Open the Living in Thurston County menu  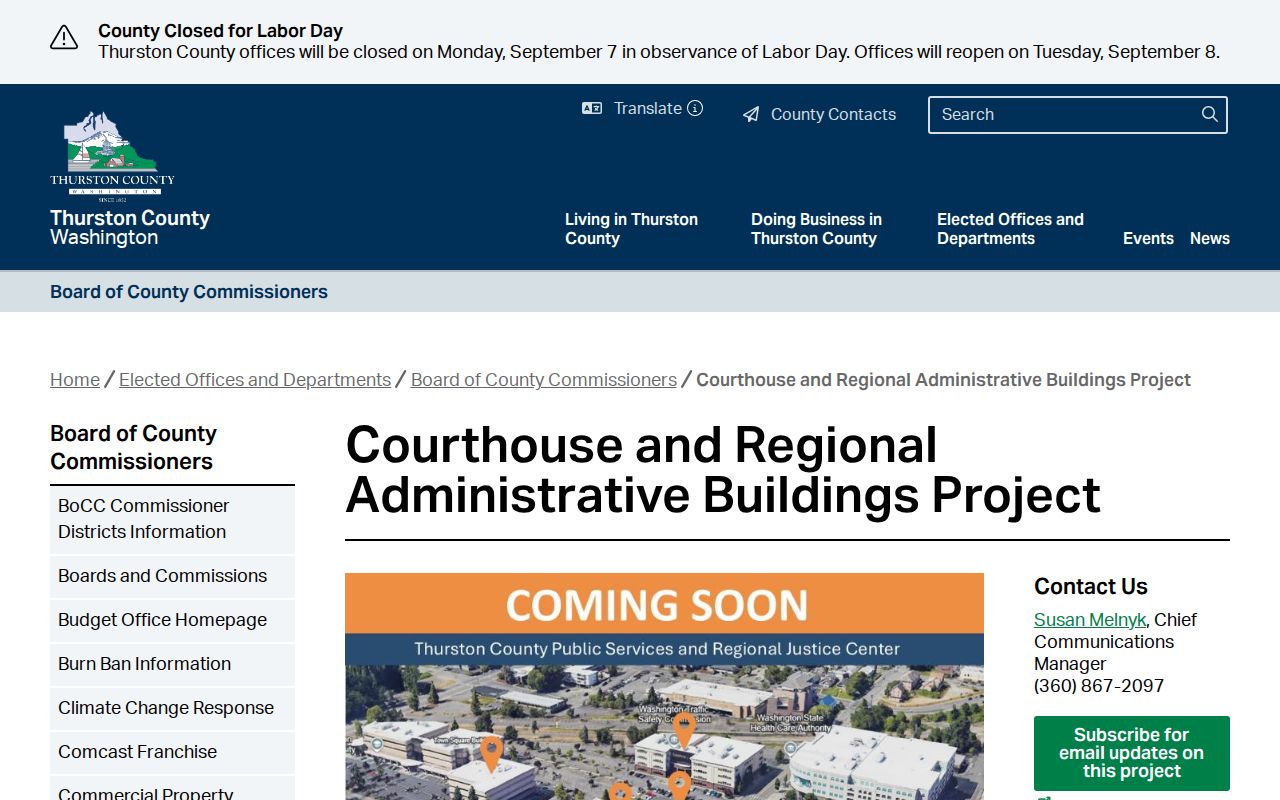(631, 229)
